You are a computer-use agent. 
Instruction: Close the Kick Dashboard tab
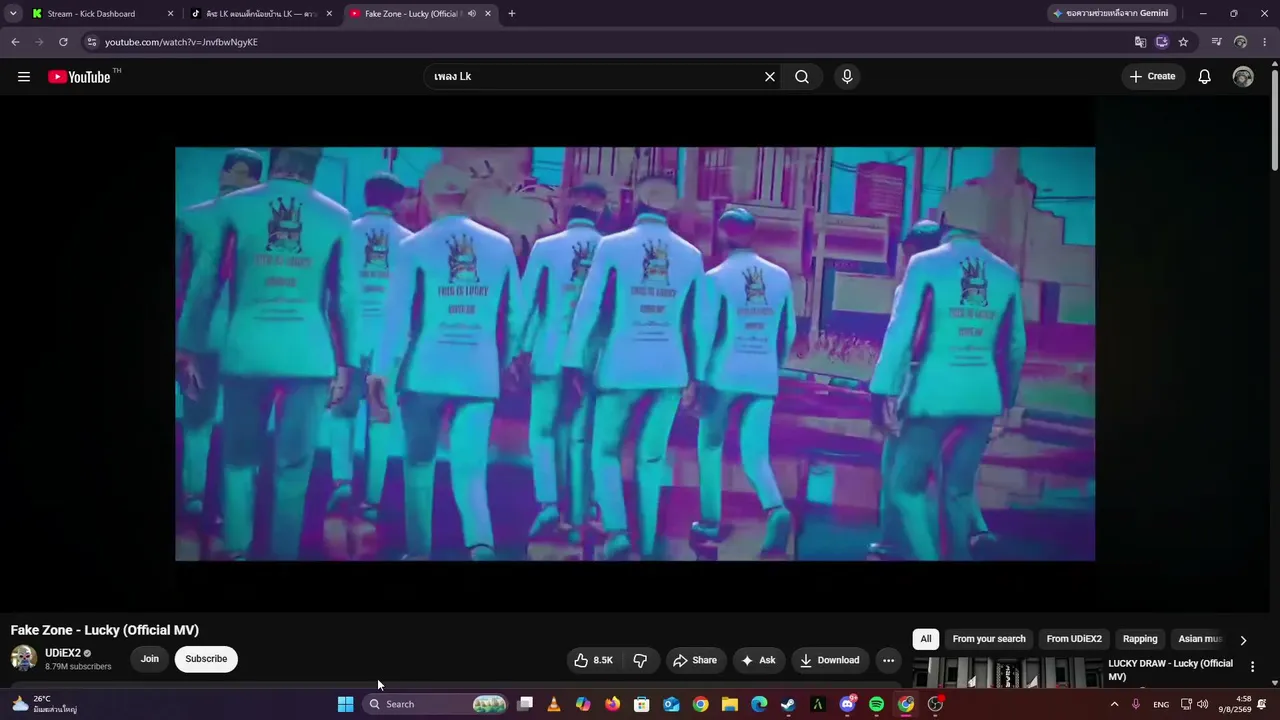tap(170, 14)
